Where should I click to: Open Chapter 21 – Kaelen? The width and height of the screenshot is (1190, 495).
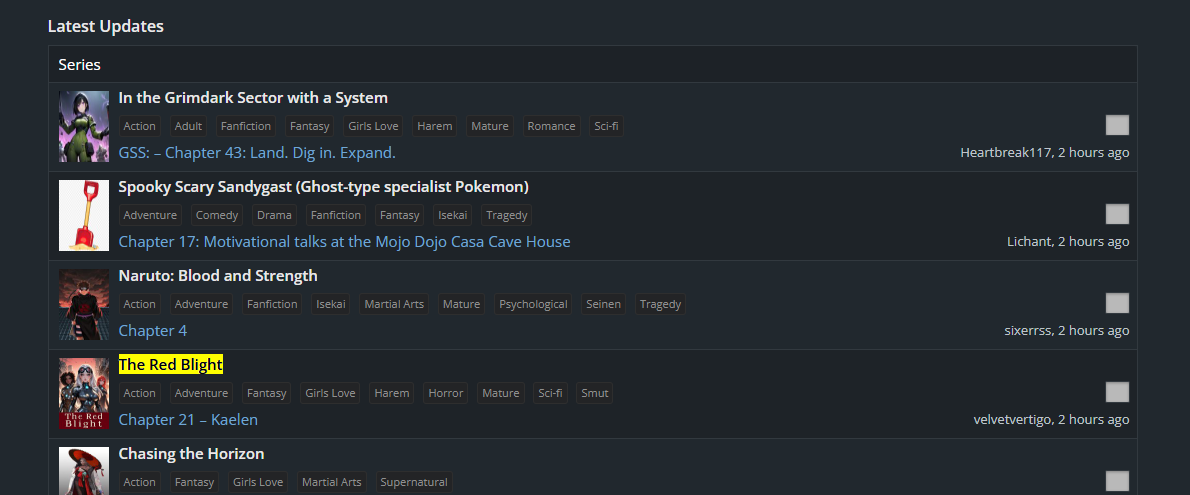click(188, 420)
